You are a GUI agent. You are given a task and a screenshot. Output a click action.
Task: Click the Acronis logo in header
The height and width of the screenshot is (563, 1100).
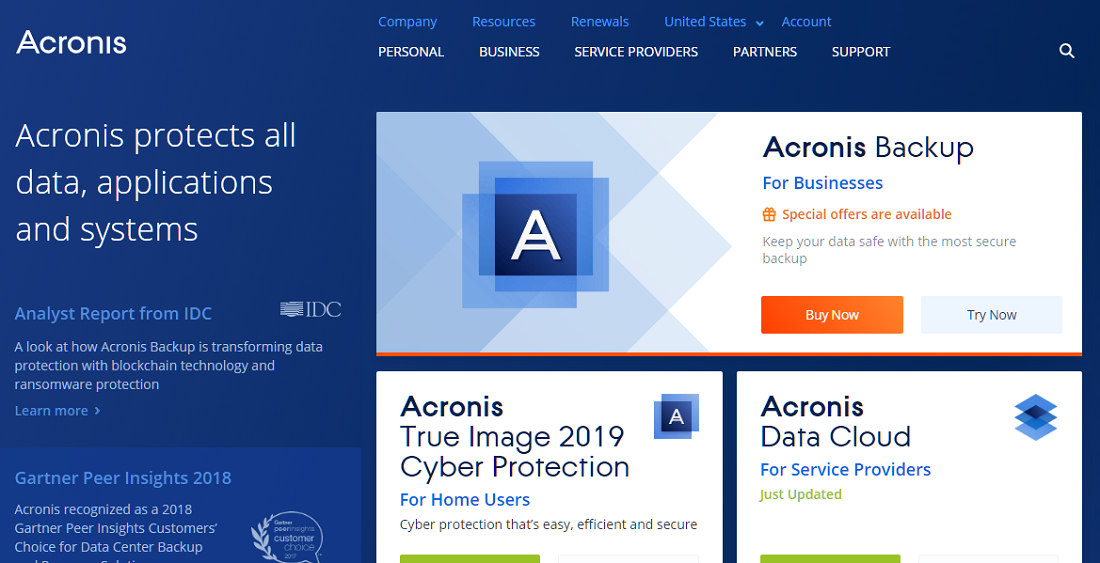tap(71, 42)
